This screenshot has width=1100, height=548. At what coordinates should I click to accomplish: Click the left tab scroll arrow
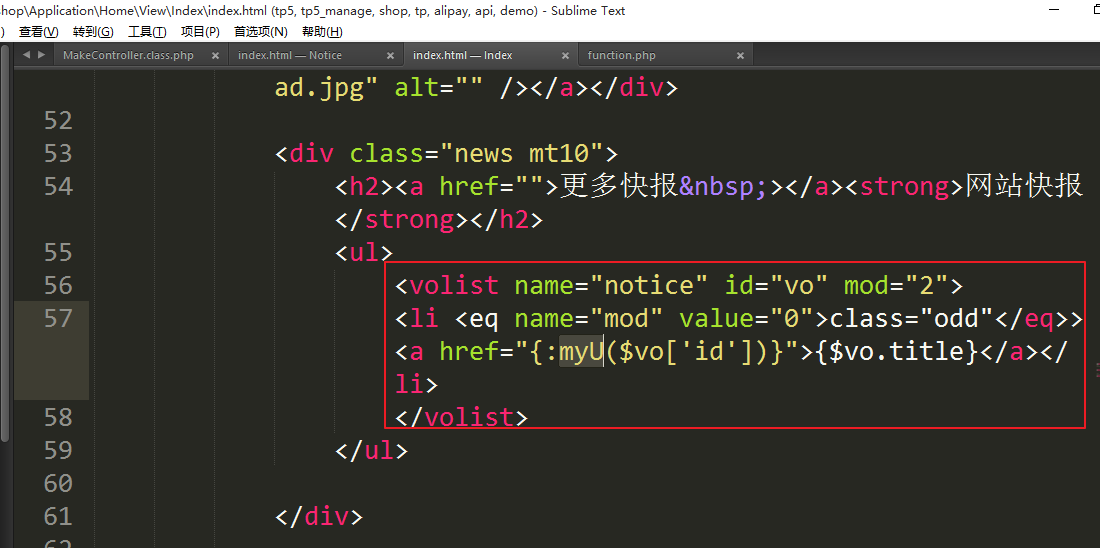27,55
